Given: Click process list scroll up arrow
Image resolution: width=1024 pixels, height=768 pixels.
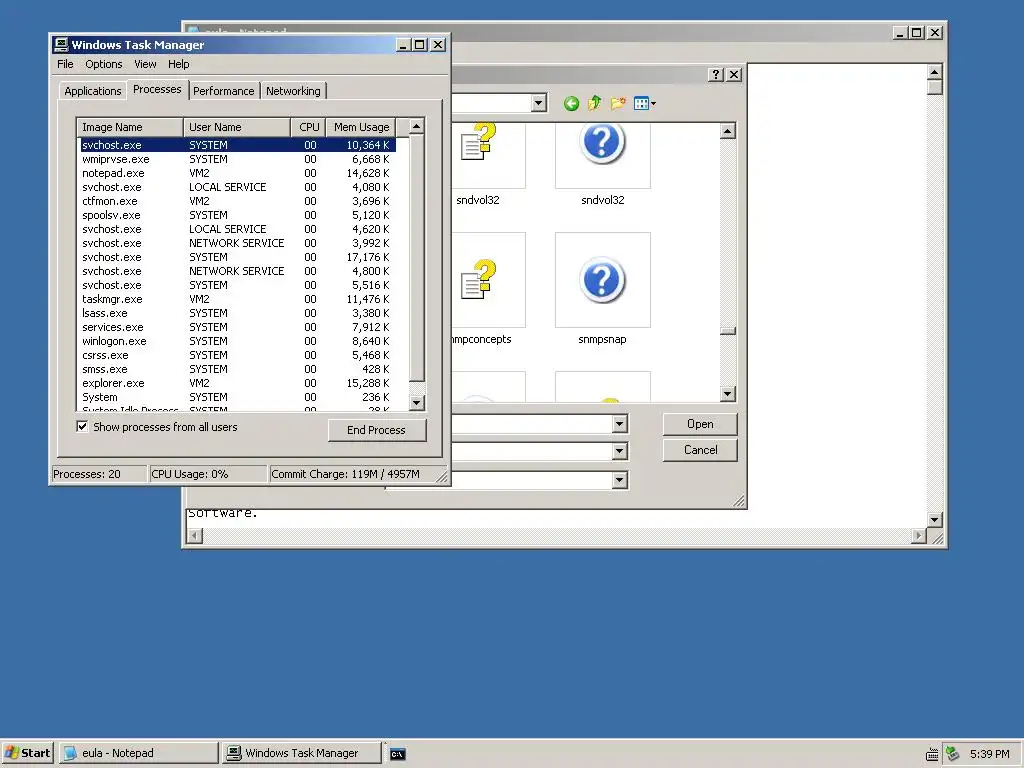Looking at the screenshot, I should click(x=417, y=126).
